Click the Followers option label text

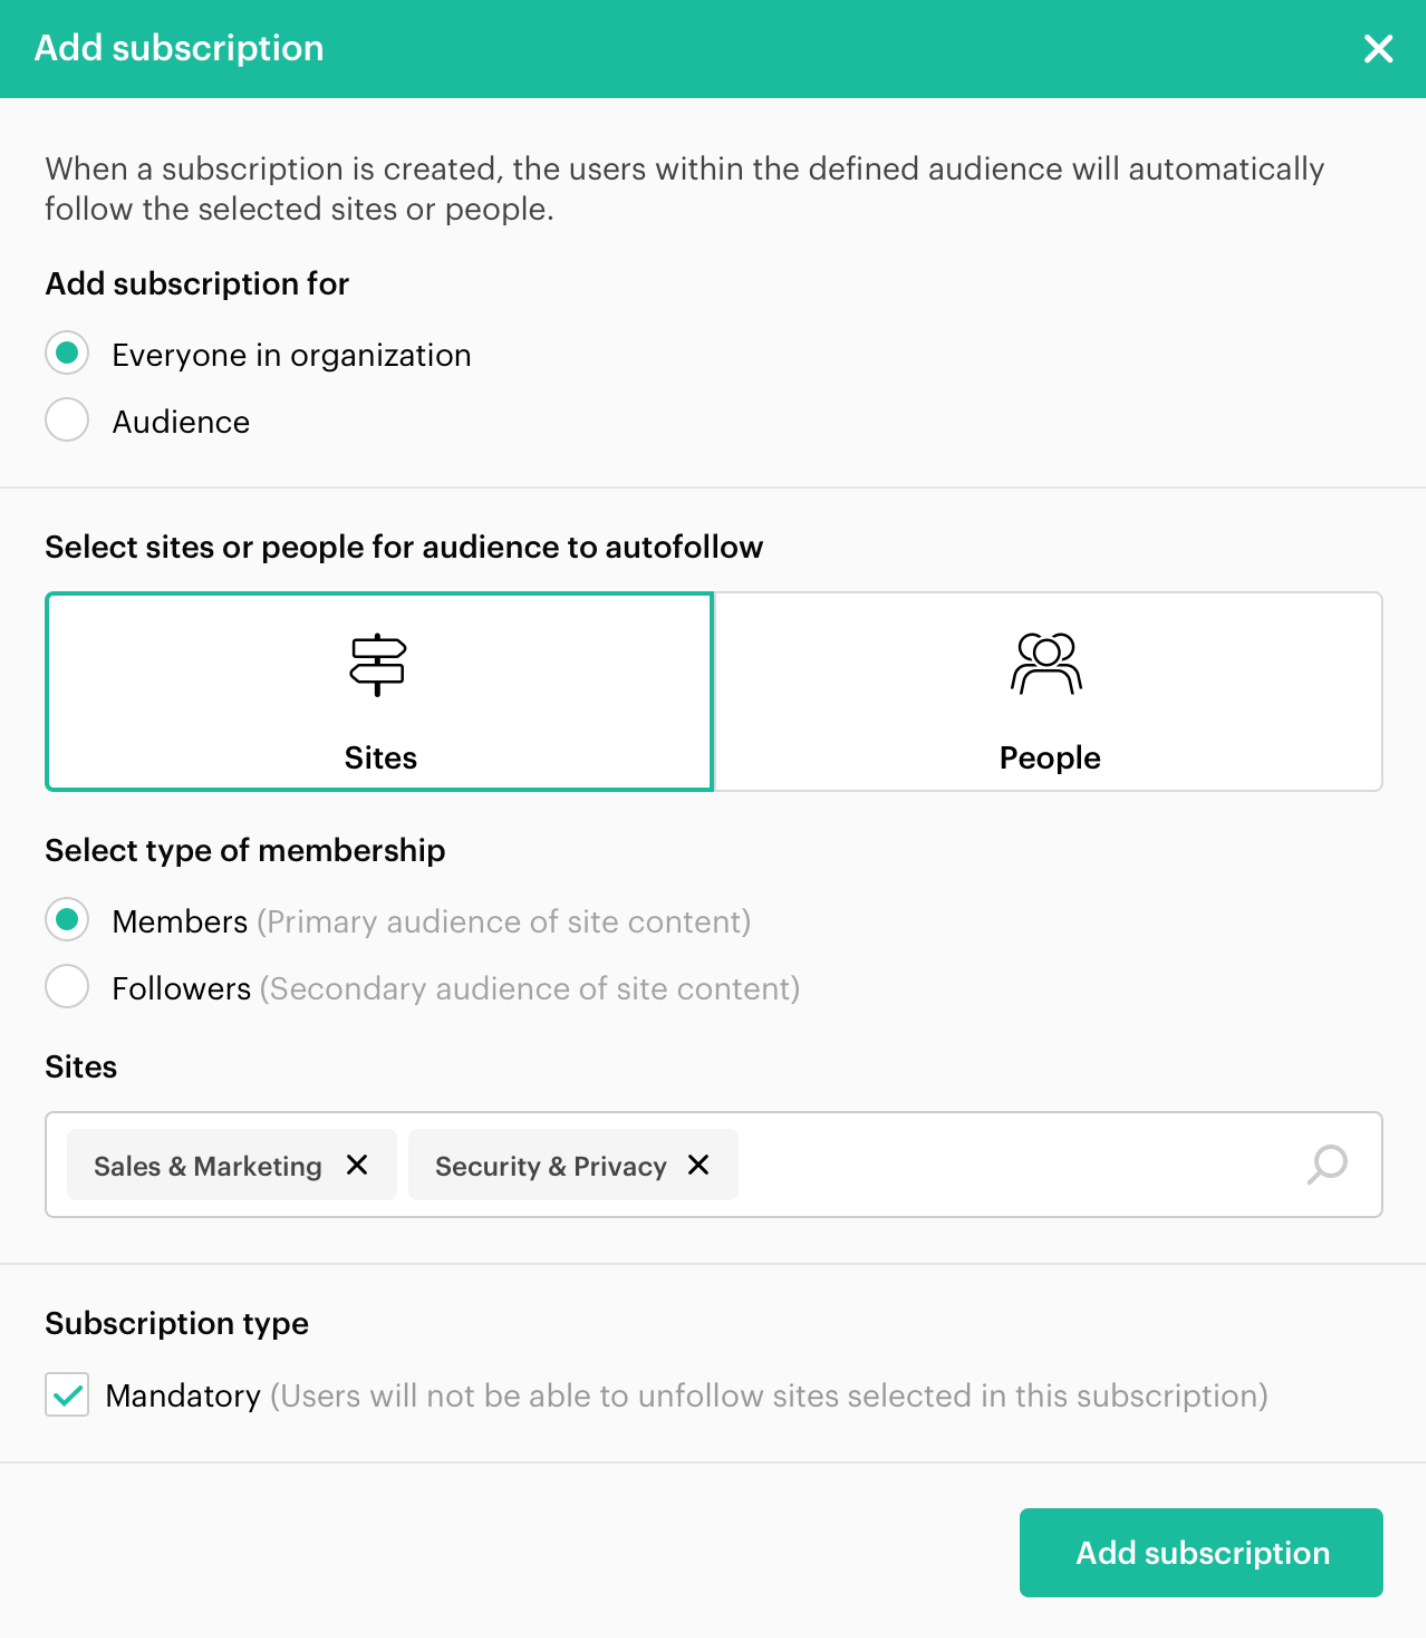pyautogui.click(x=181, y=989)
